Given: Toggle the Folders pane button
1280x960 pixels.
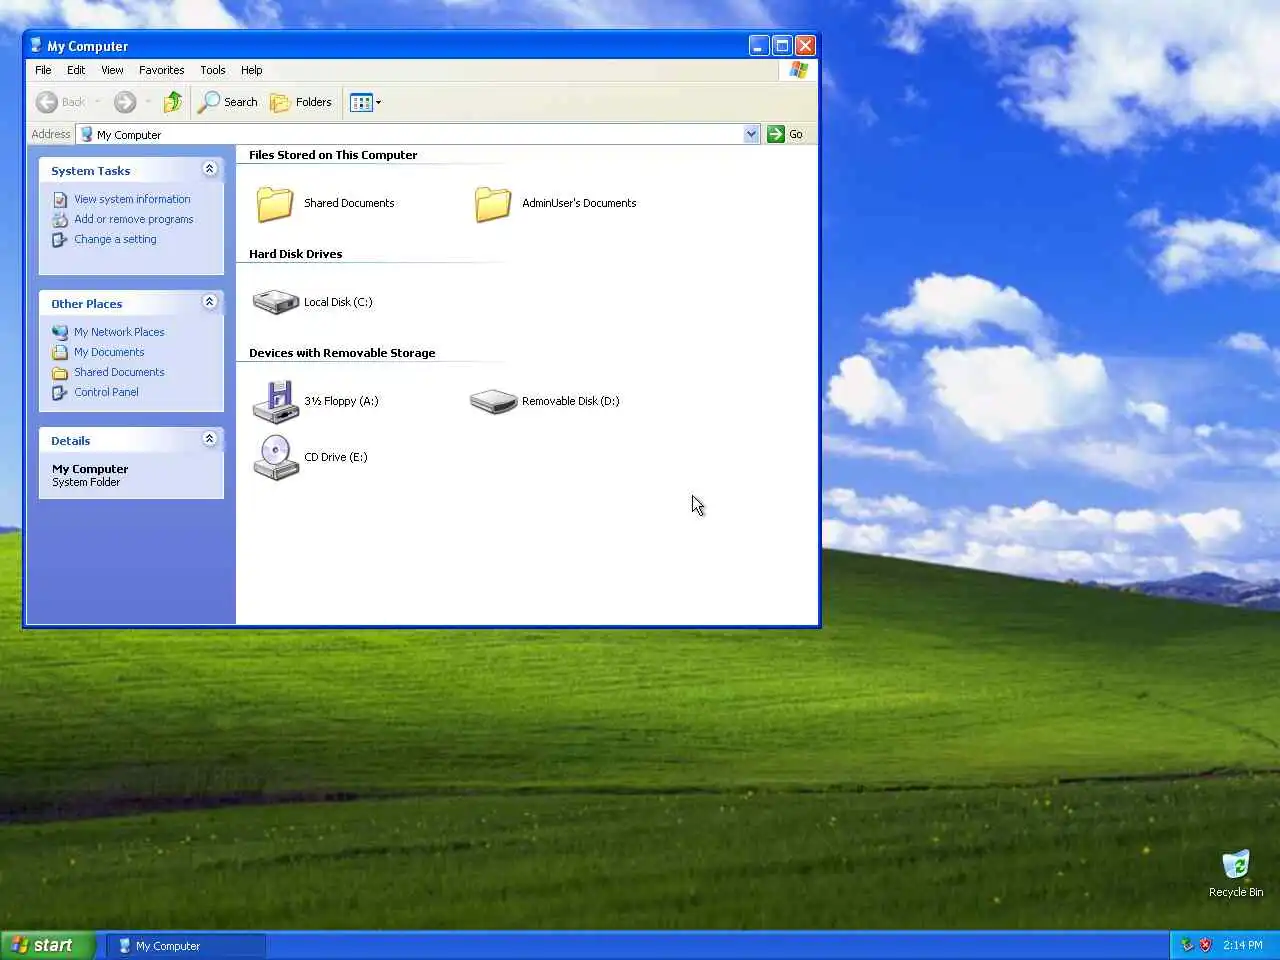Looking at the screenshot, I should tap(301, 102).
